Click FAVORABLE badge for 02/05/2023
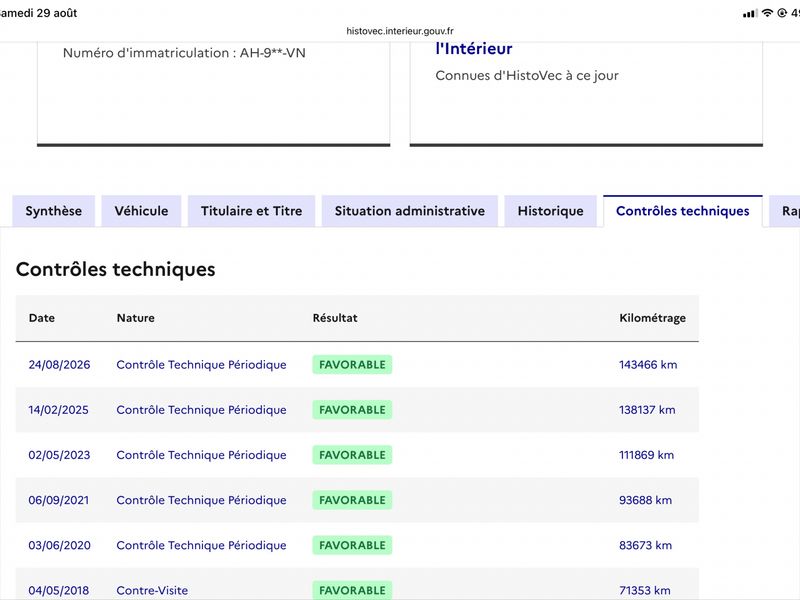800x600 pixels. pyautogui.click(x=352, y=455)
